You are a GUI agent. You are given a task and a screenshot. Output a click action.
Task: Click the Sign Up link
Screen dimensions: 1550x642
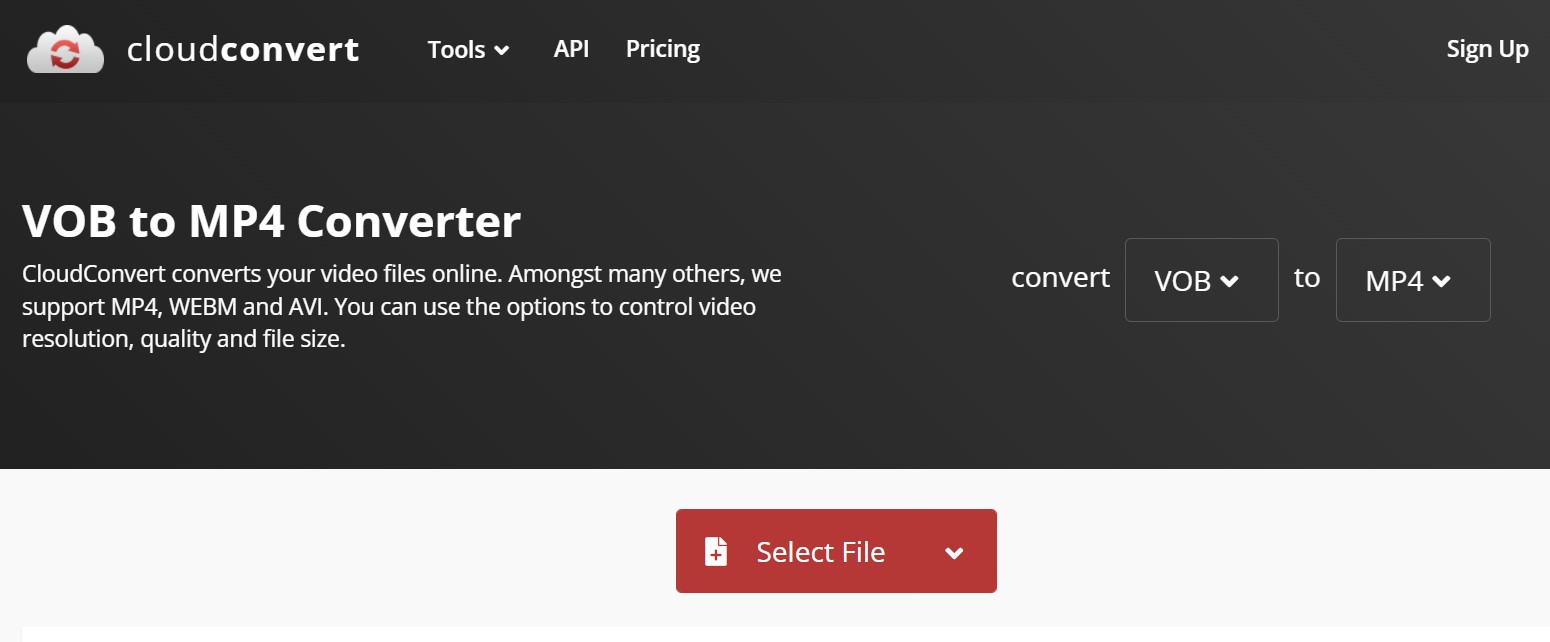tap(1487, 49)
